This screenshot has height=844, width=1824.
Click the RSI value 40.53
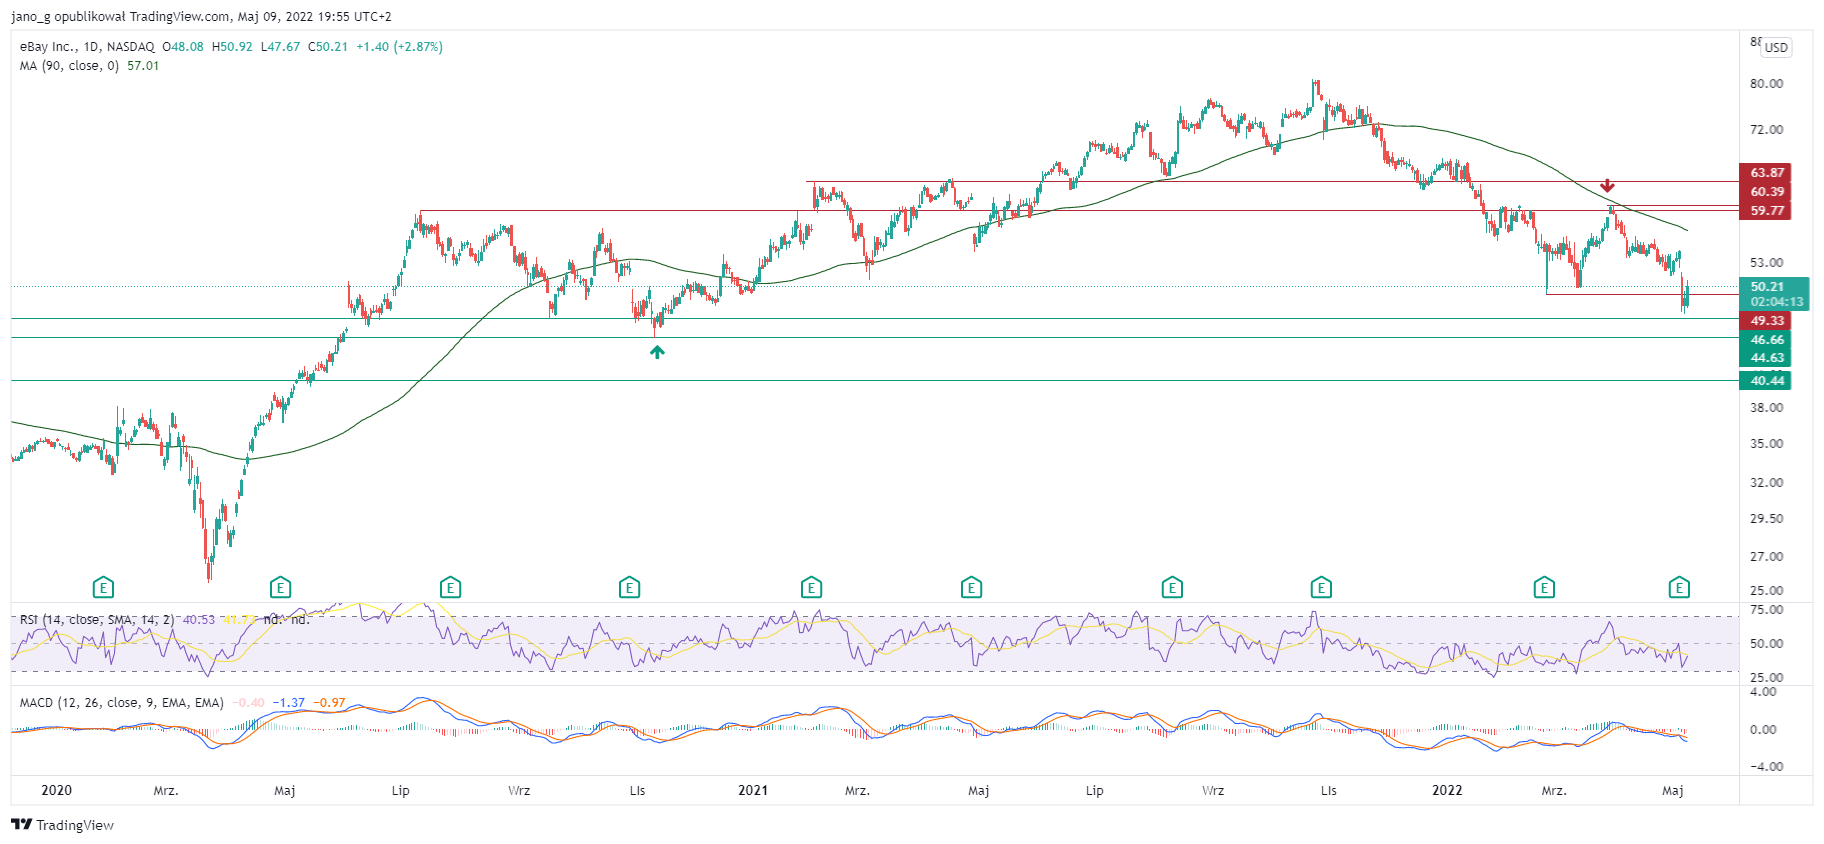pos(199,620)
